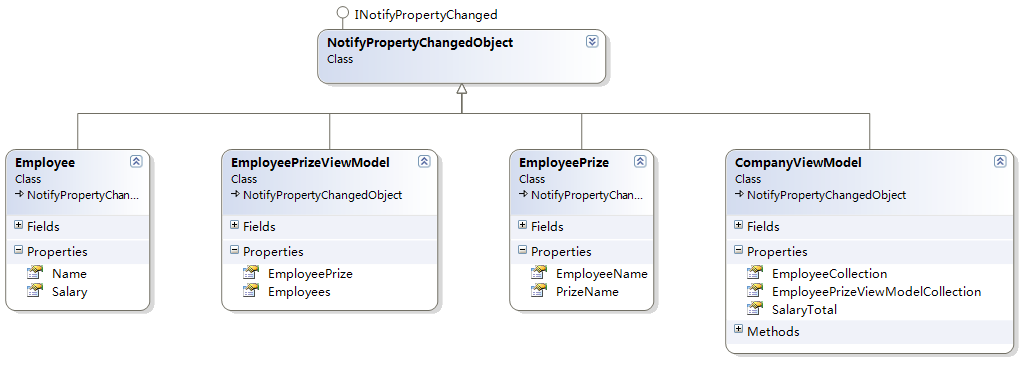Select the Employee class title
The height and width of the screenshot is (372, 1024).
click(44, 163)
